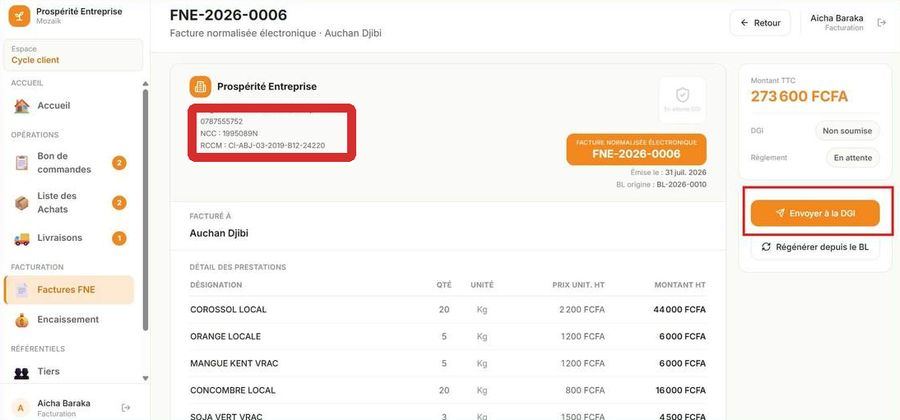This screenshot has width=900, height=420.
Task: Click the DGI shield status badge
Action: click(682, 100)
